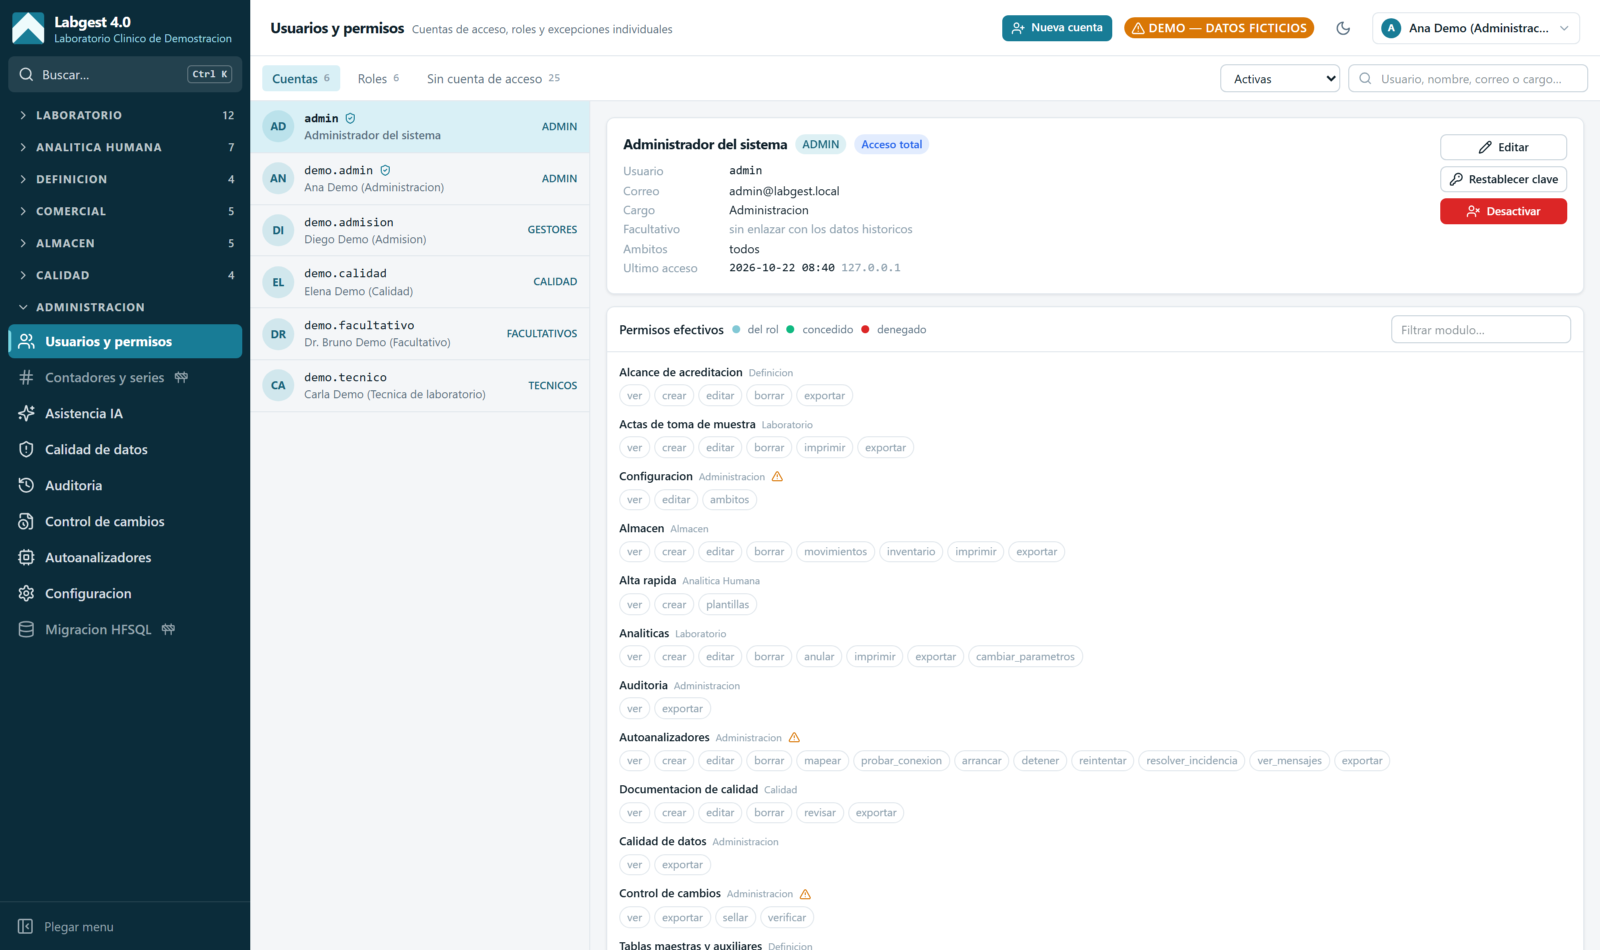Click the Autoanalizadores chip icon
This screenshot has width=1600, height=950.
[26, 557]
